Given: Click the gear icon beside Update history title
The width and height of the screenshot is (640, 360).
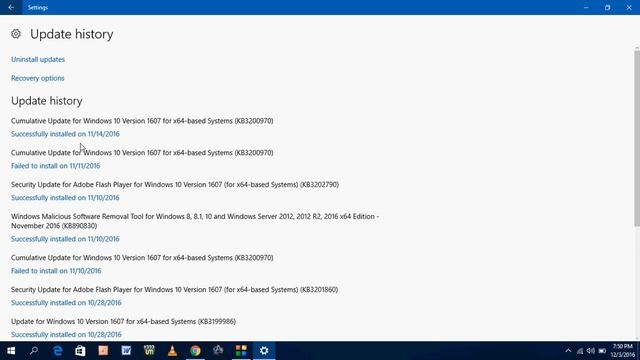Looking at the screenshot, I should click(16, 34).
